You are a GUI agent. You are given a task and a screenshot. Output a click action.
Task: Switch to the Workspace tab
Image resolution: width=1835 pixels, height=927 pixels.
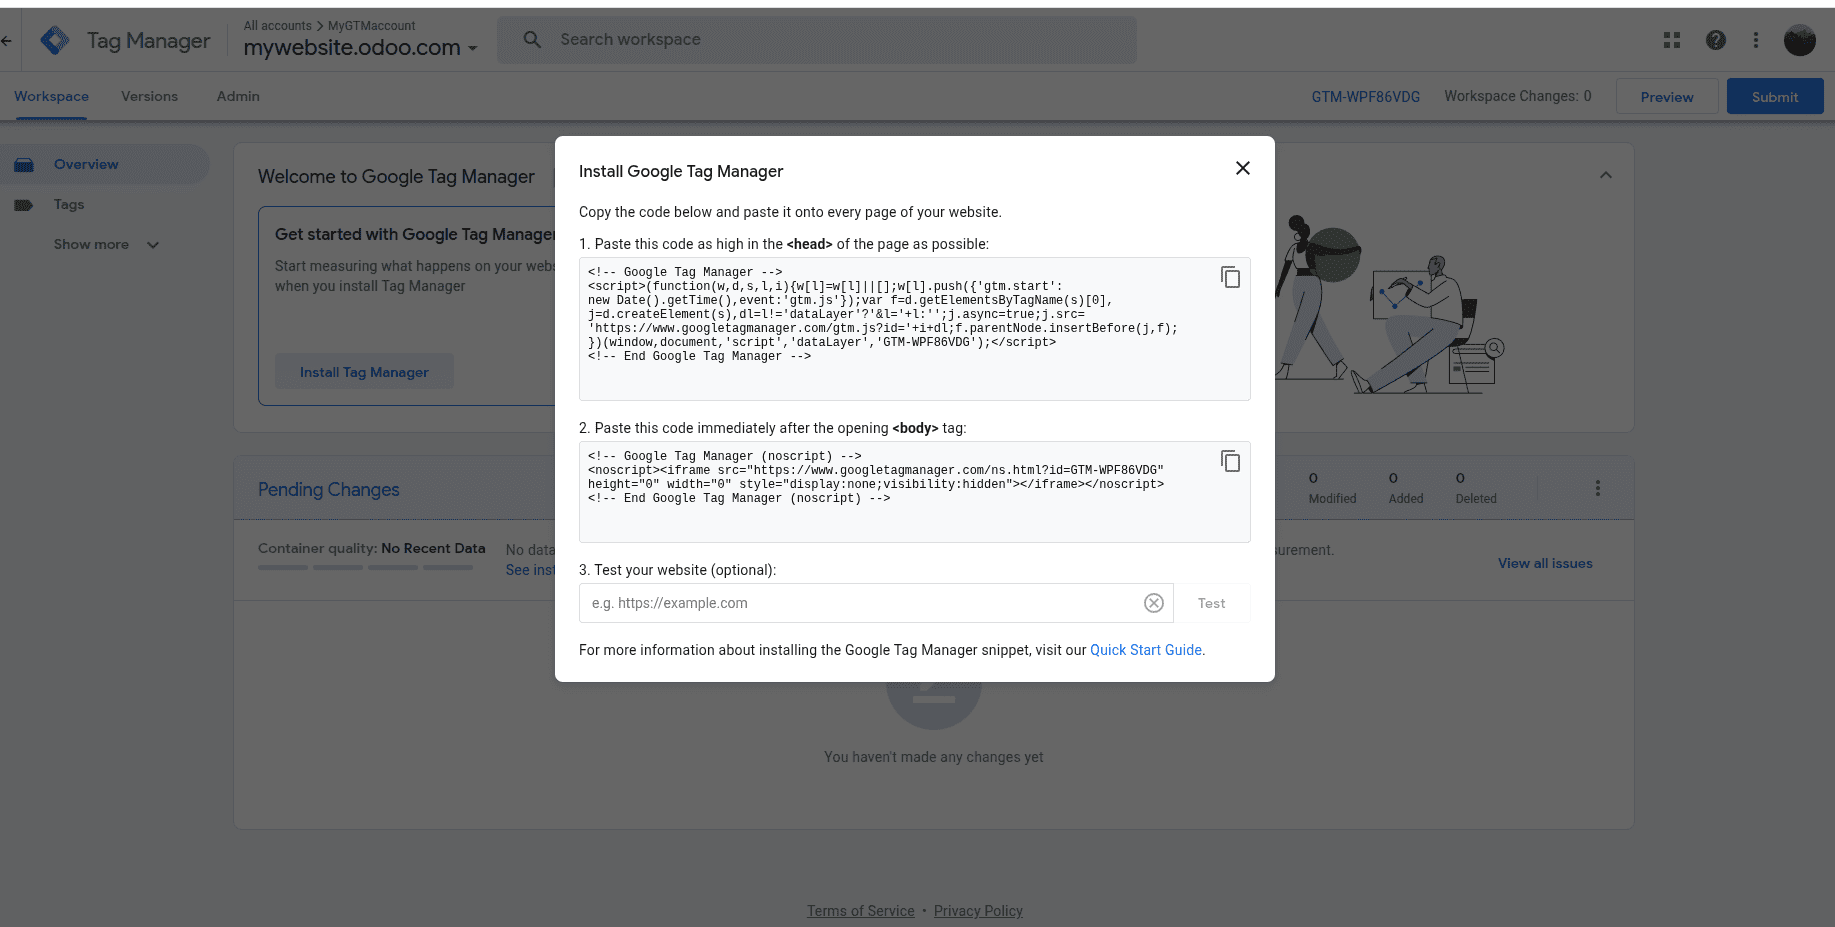coord(51,96)
